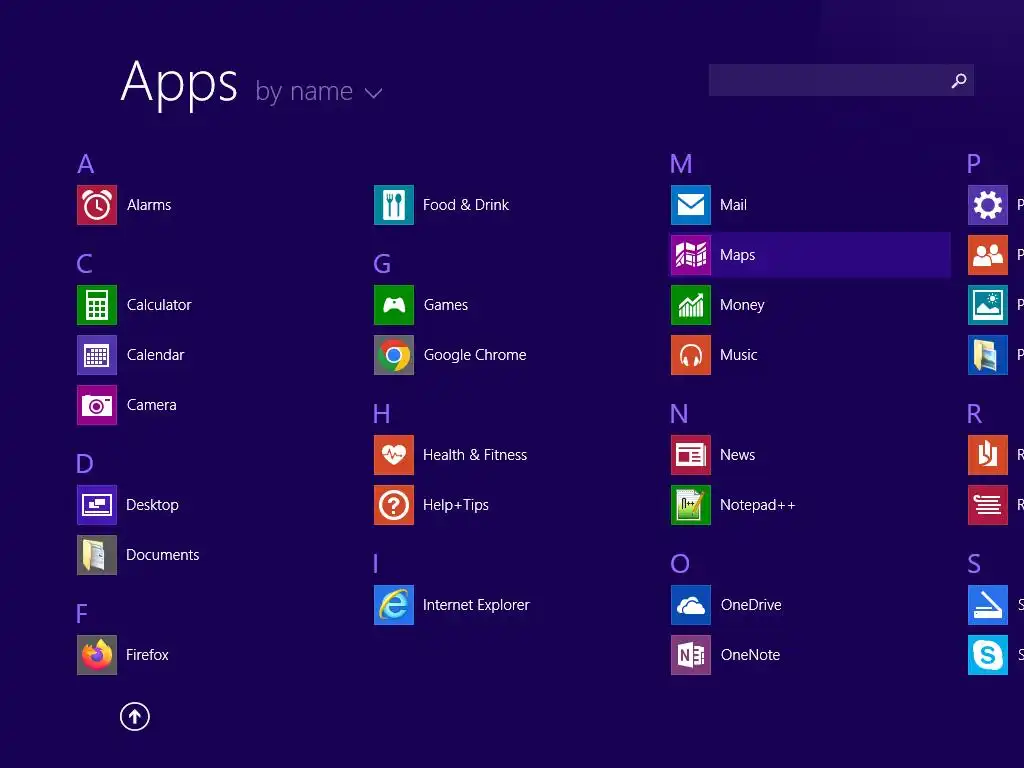Click the letter I group header
Screen dimensions: 1024x768
[x=376, y=564]
